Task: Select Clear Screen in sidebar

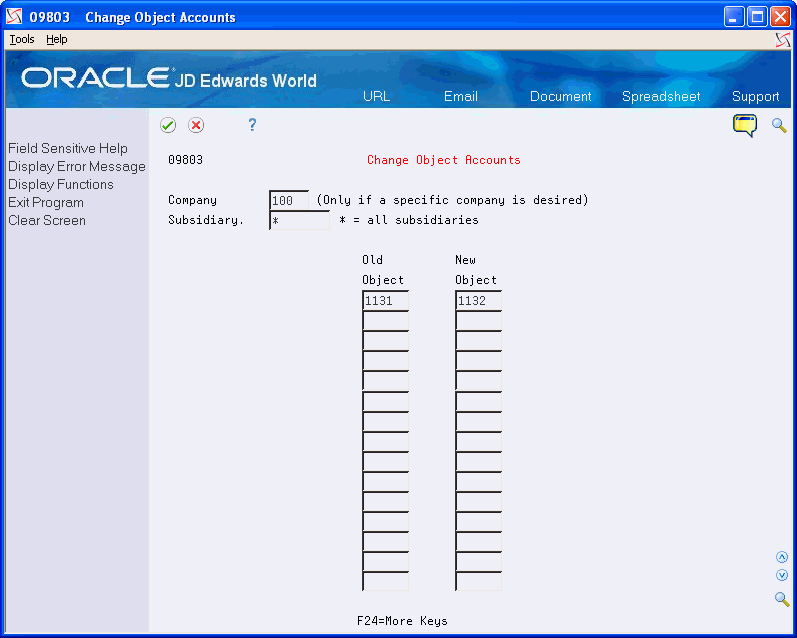Action: point(47,221)
